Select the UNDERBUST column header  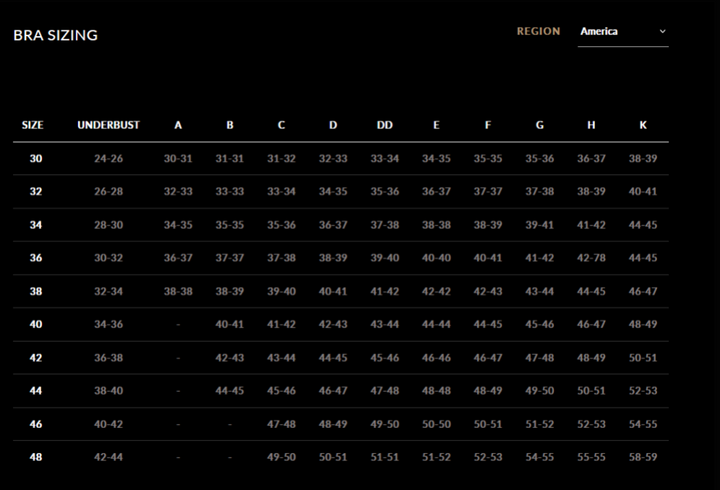[108, 126]
